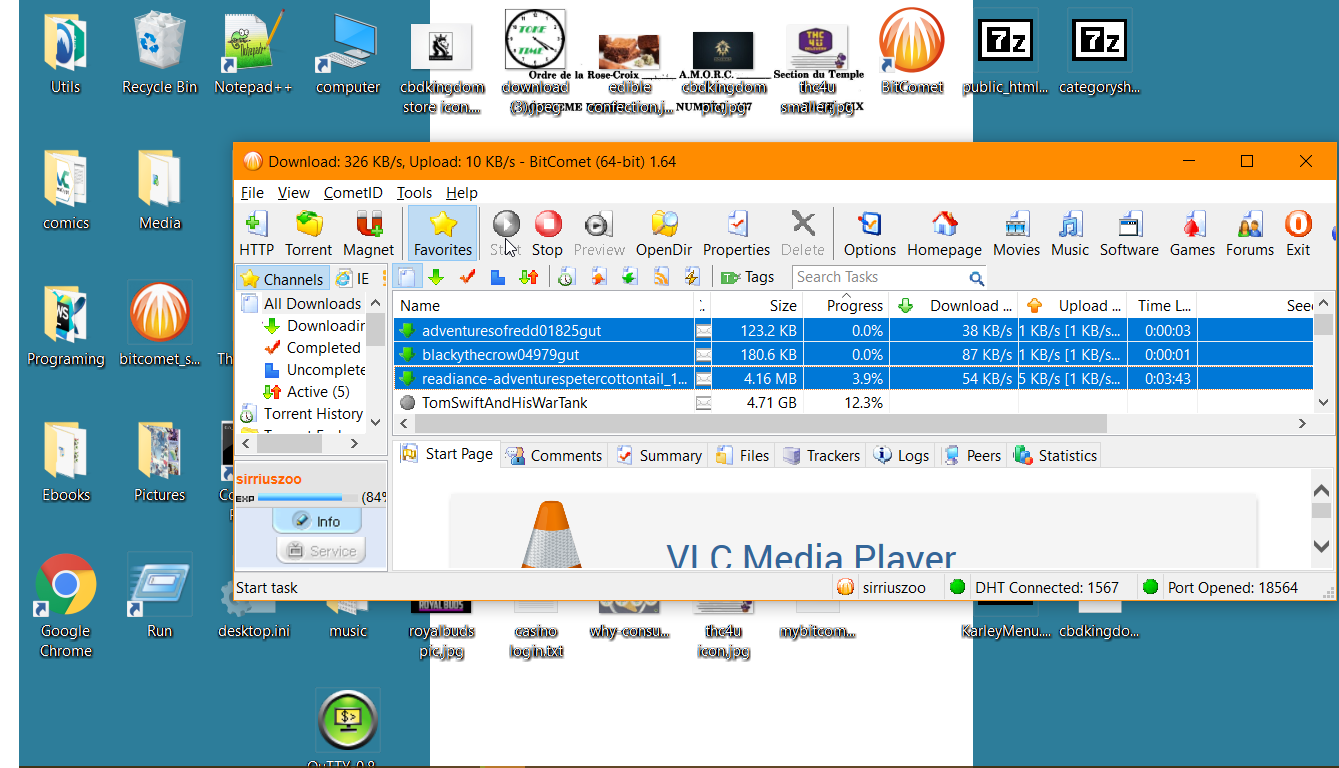Click the comments envelope icon for adventuresofredd01825gut
This screenshot has height=768, width=1339.
pos(703,330)
